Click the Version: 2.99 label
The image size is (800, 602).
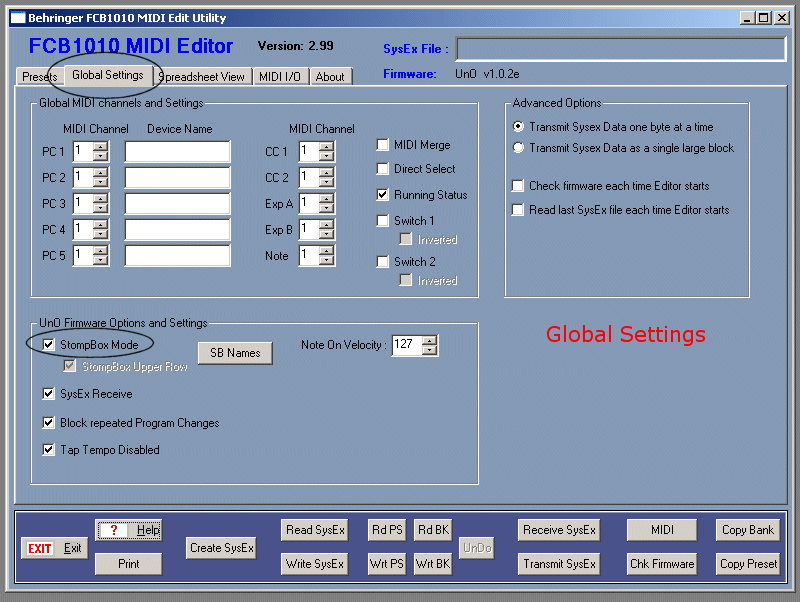pyautogui.click(x=295, y=46)
